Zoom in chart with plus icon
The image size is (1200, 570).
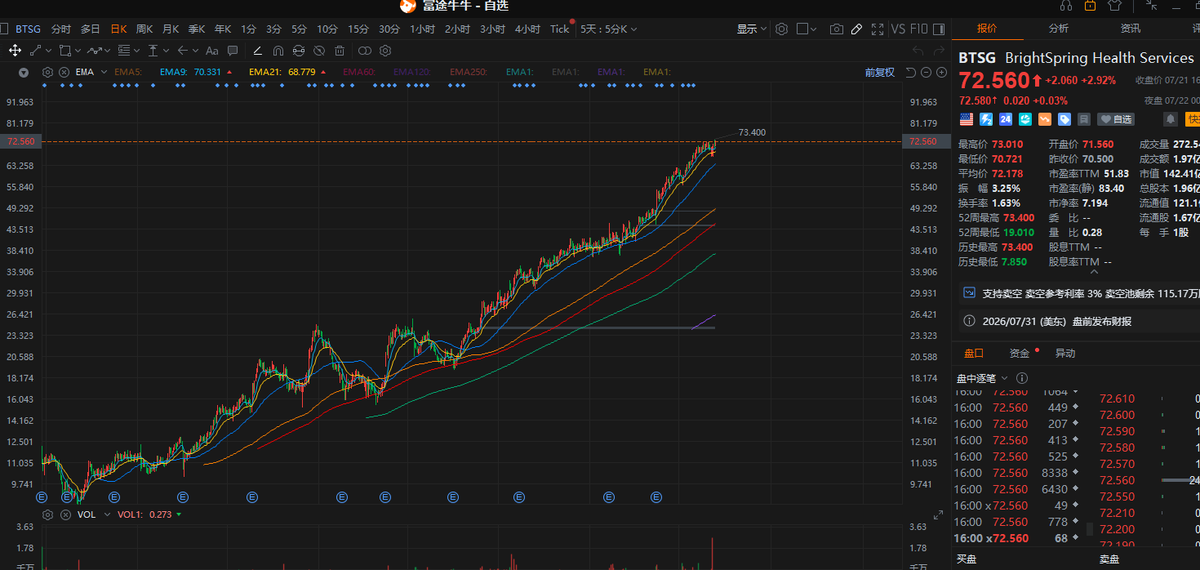pos(941,72)
